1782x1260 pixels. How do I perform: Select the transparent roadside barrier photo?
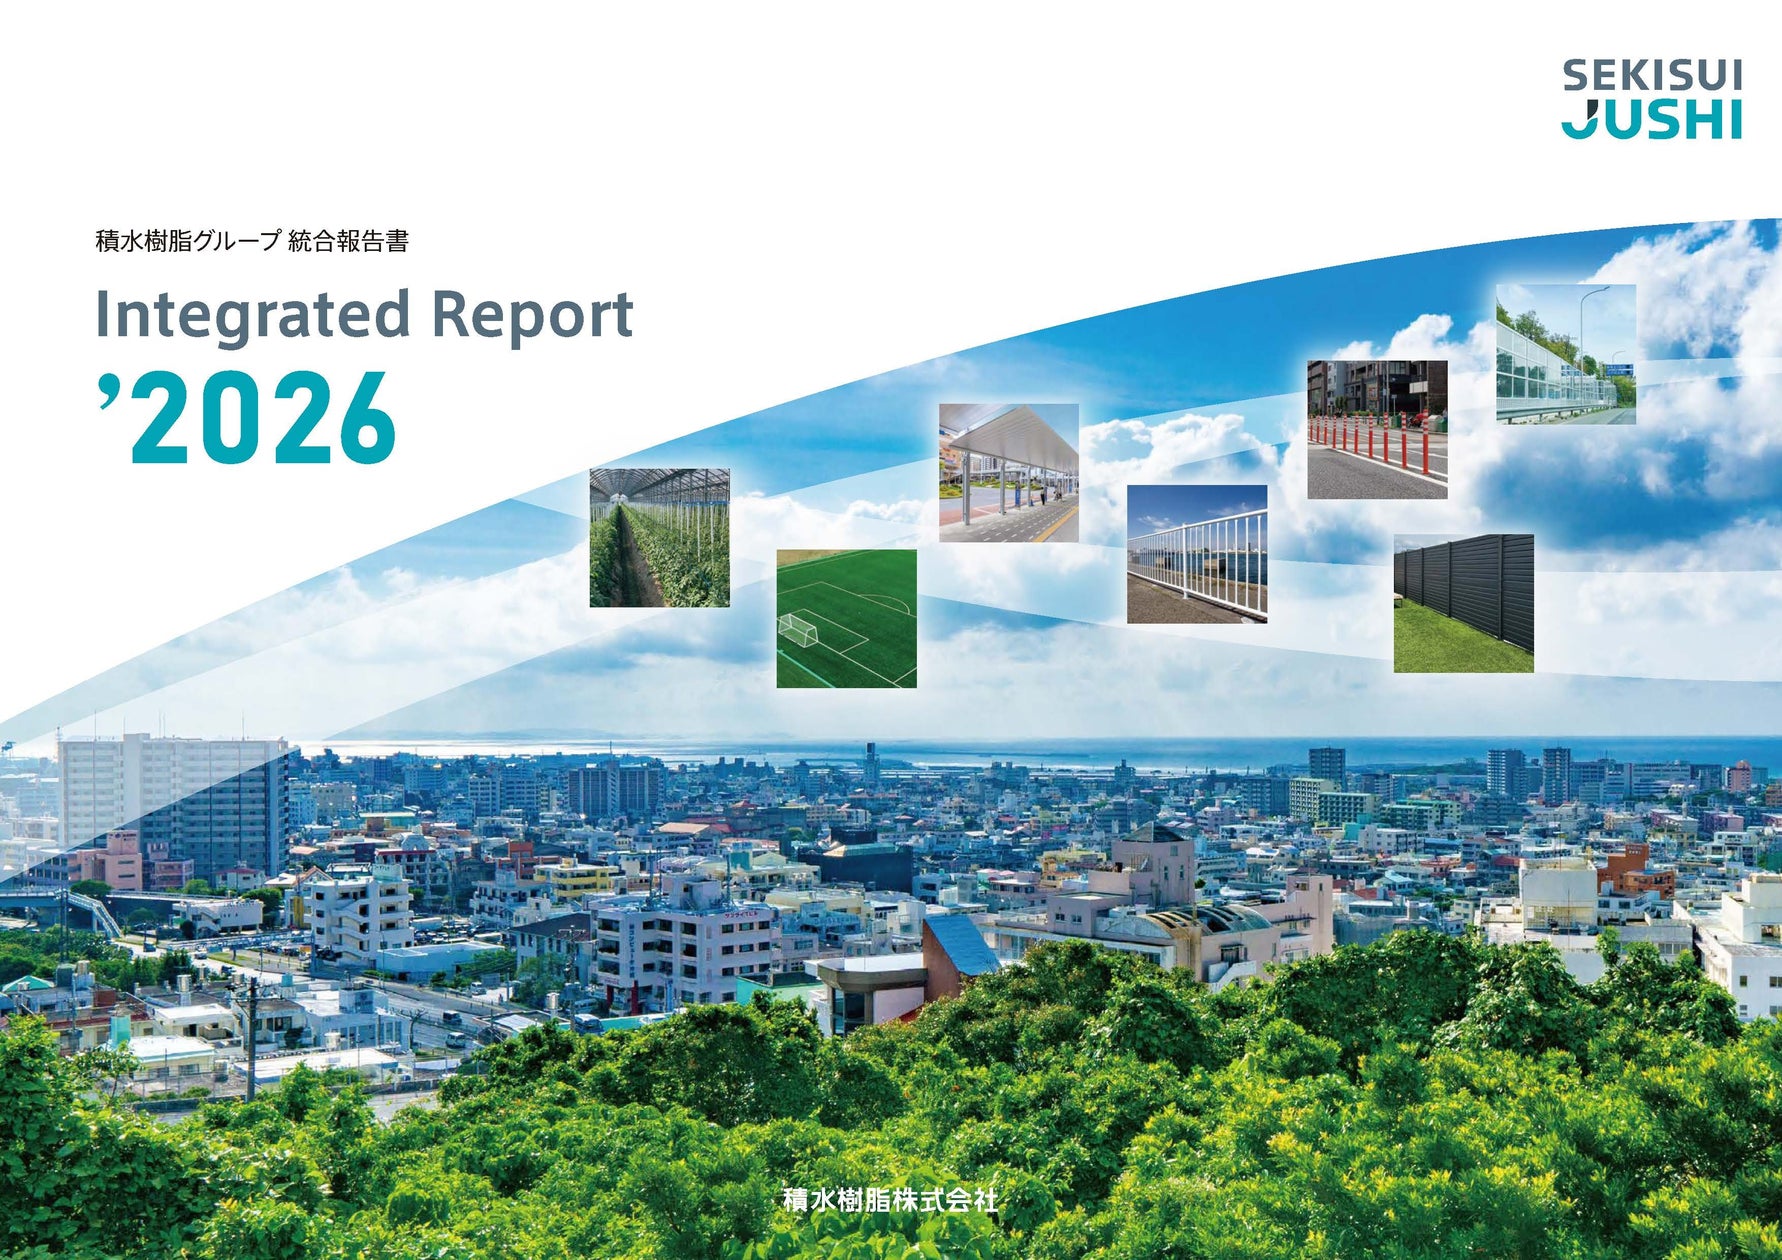point(1566,354)
